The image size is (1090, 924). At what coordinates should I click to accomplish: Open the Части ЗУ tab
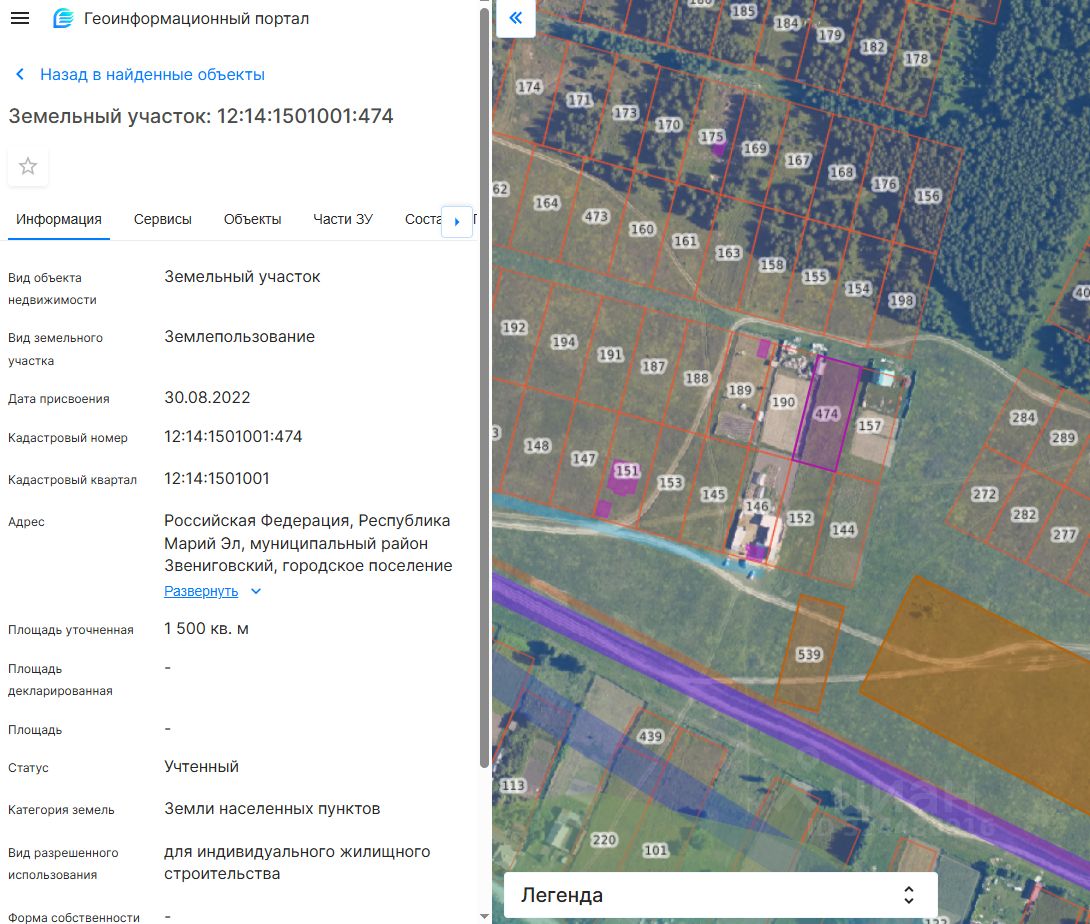[343, 219]
